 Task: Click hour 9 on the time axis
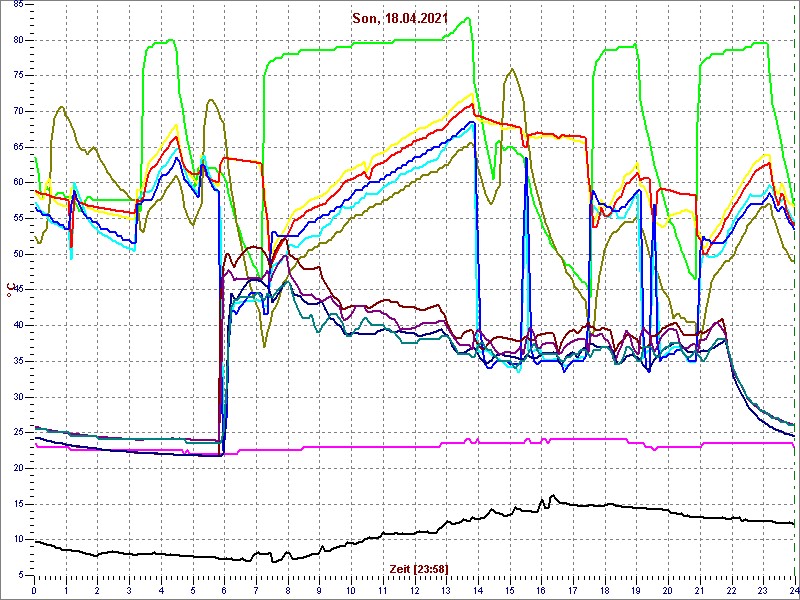click(319, 591)
